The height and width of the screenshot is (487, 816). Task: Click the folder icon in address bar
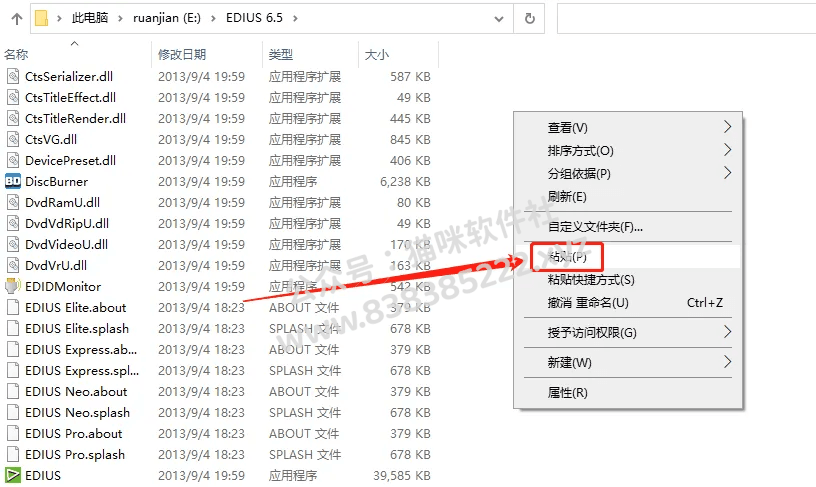click(x=42, y=18)
